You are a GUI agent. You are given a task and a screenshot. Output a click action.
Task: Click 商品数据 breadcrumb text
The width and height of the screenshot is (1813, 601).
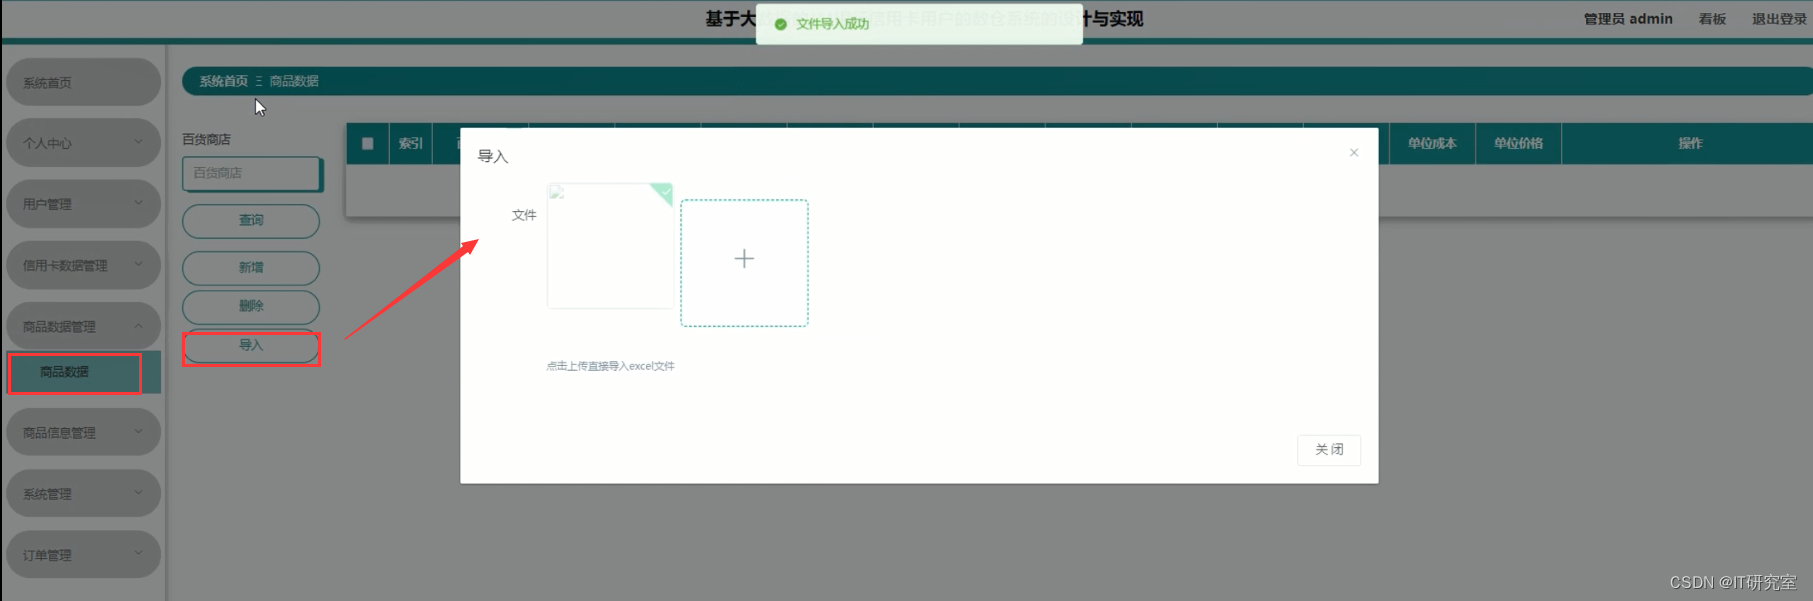coord(294,81)
